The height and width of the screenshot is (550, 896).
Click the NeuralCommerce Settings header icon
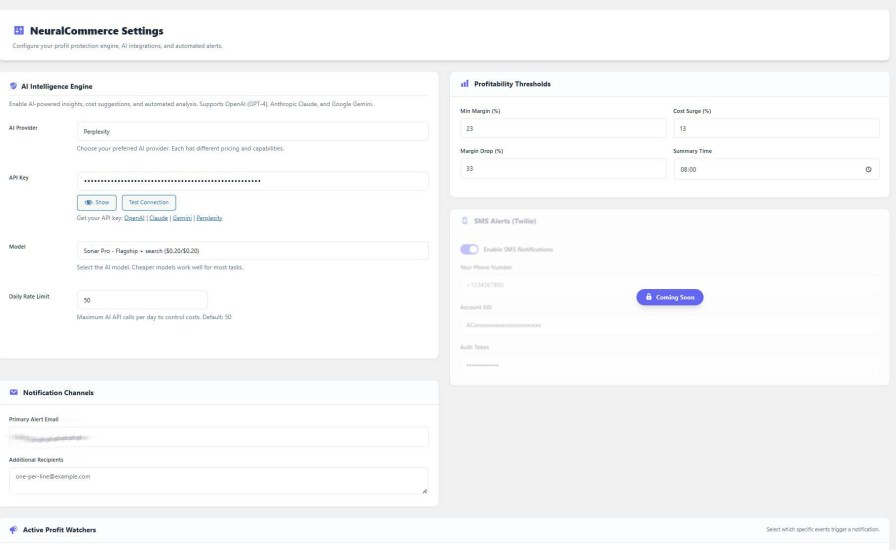point(19,30)
